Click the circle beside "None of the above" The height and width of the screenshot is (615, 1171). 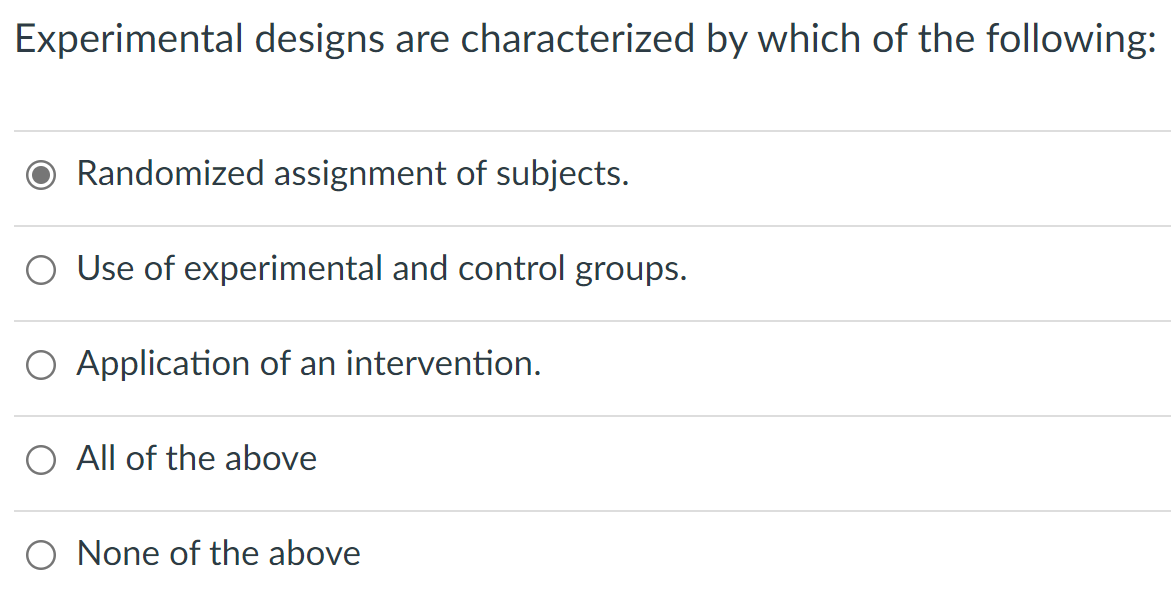click(40, 554)
